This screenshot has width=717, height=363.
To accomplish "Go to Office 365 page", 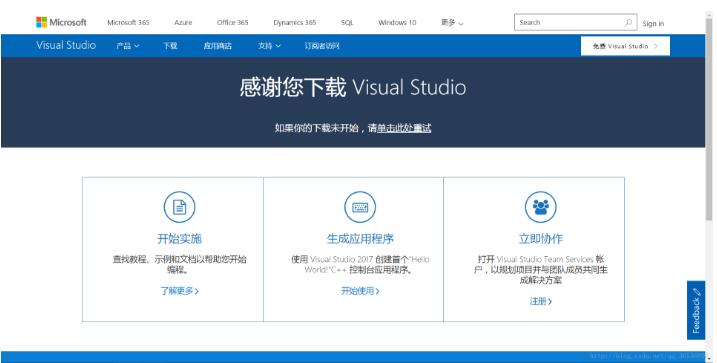I will [232, 22].
